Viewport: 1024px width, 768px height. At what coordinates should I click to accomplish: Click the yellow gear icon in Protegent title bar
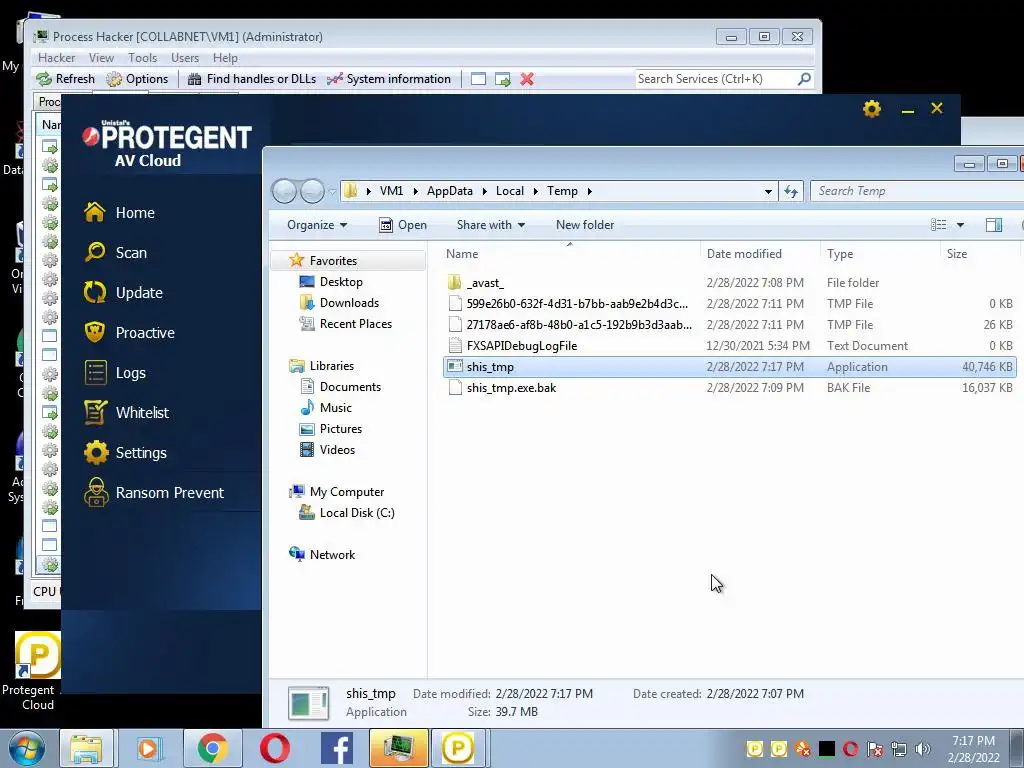[x=872, y=108]
